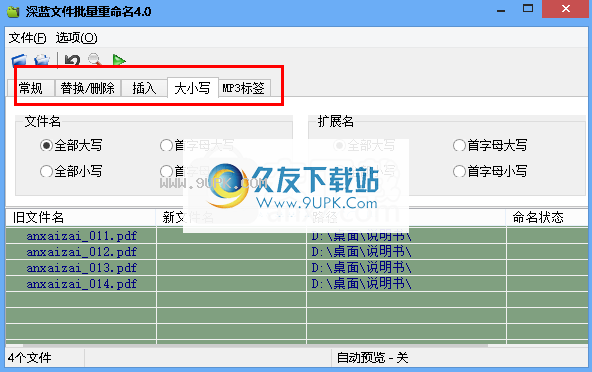Select the 大小写 tab
592x372 pixels.
(x=193, y=88)
